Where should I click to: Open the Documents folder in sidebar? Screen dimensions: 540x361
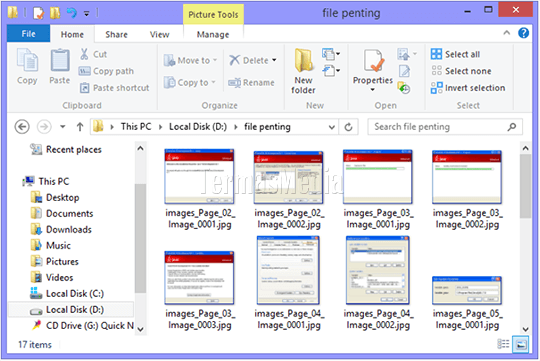pos(62,214)
